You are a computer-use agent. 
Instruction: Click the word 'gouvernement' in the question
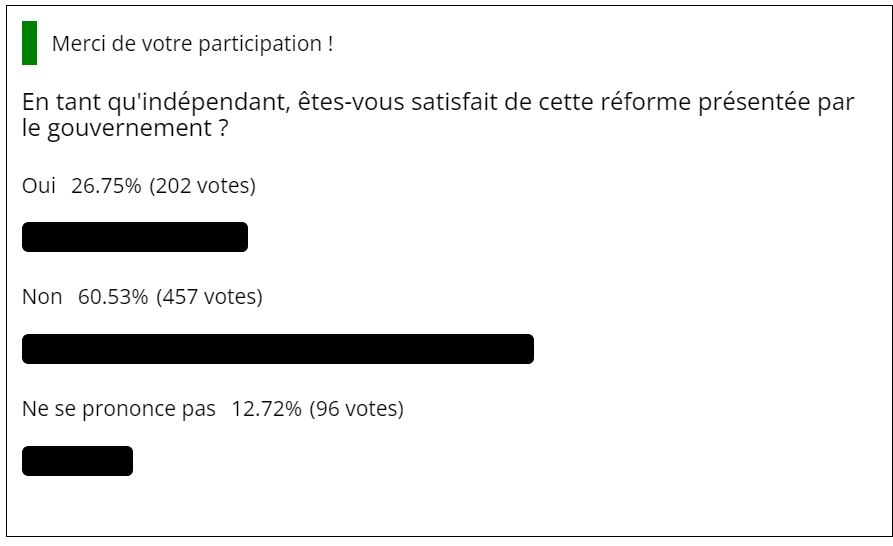click(129, 129)
